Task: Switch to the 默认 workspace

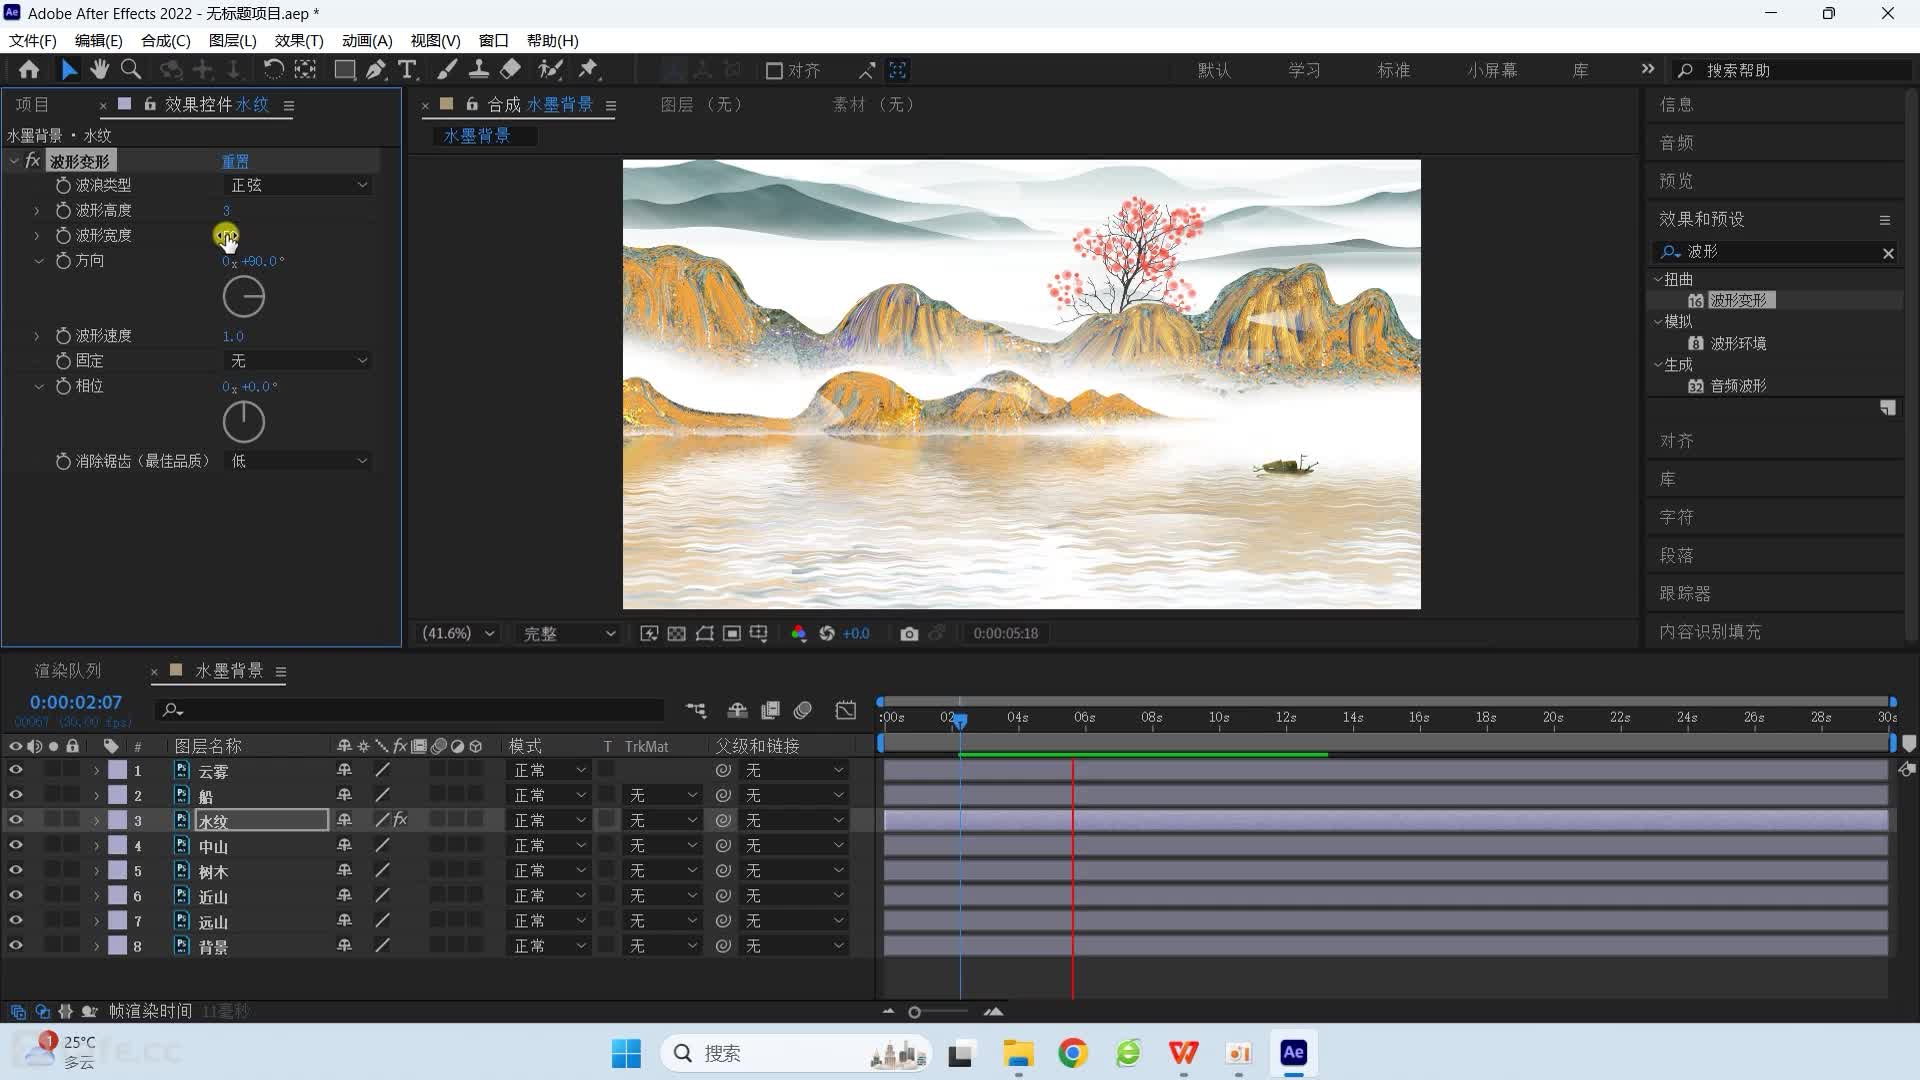Action: pyautogui.click(x=1214, y=71)
